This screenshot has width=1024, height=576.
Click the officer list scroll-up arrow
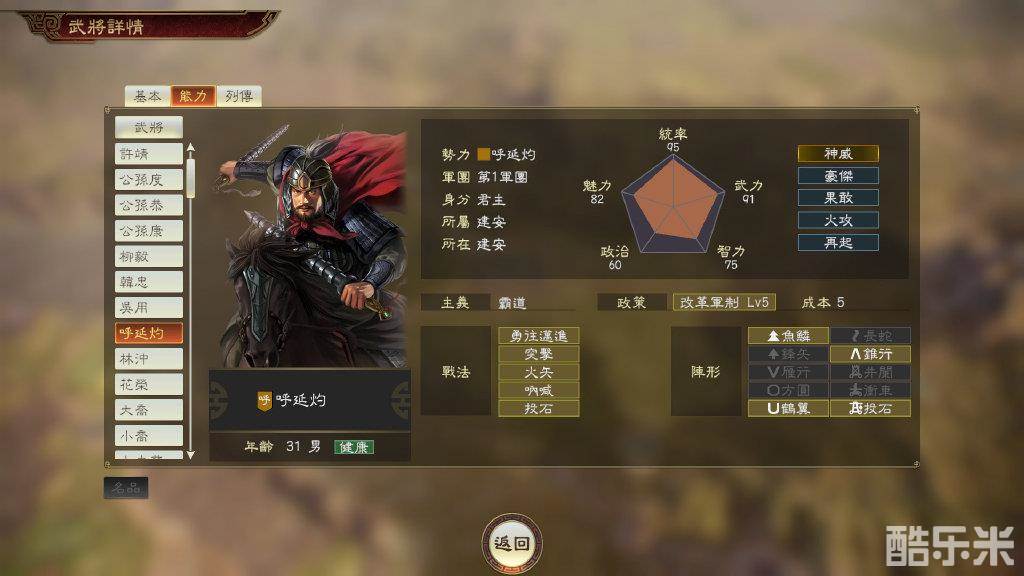191,148
